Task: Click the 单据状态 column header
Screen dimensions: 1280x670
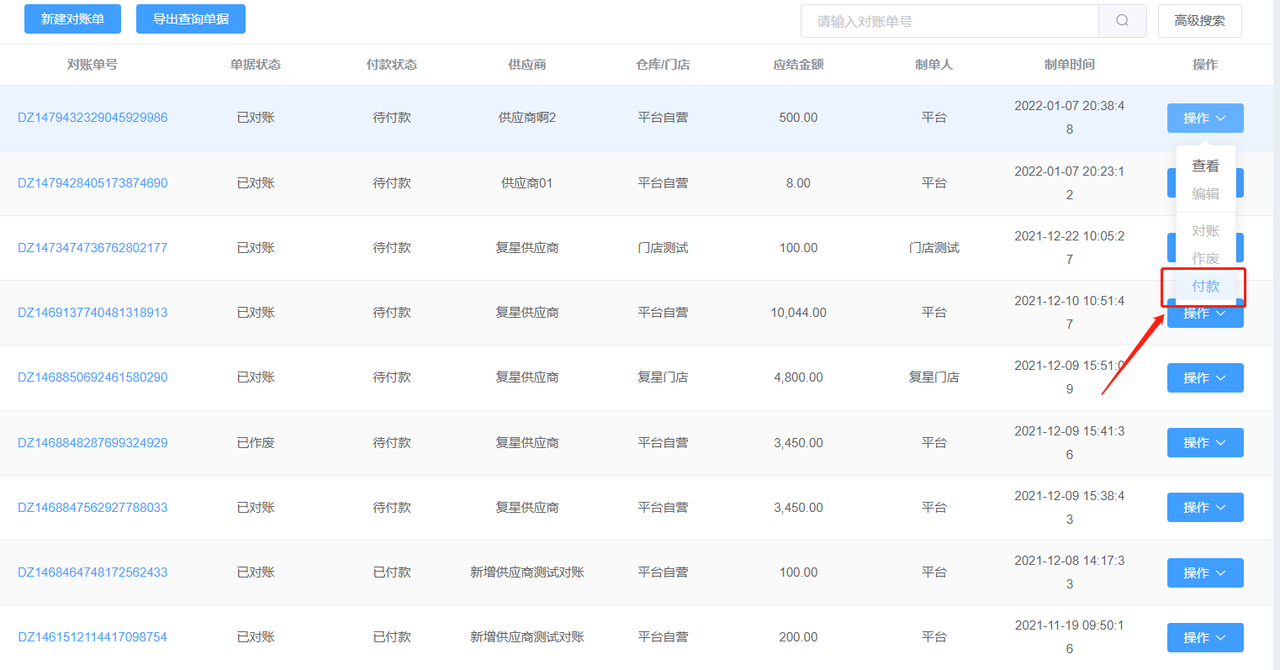Action: (x=255, y=65)
